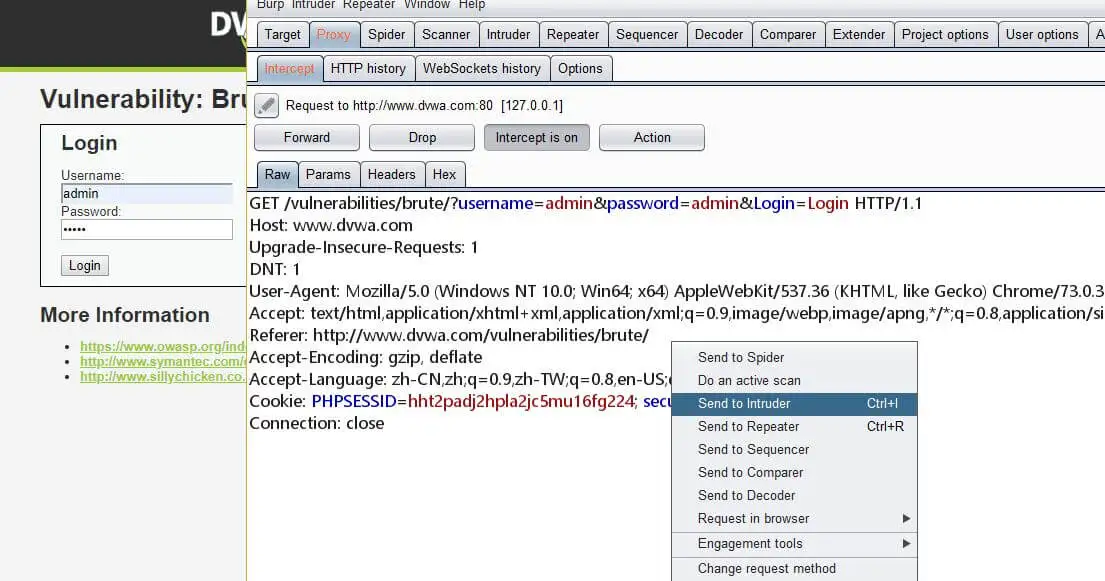Choose Send to Repeater in context menu
The height and width of the screenshot is (581, 1105).
(794, 427)
